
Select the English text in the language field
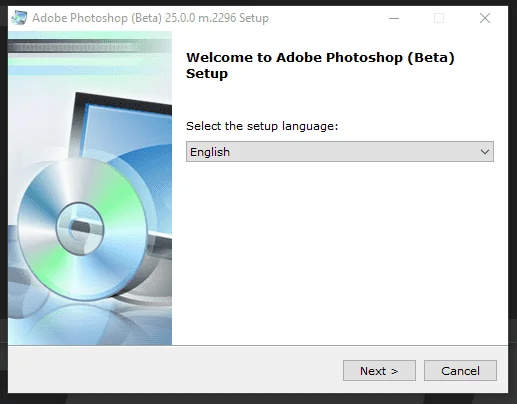pyautogui.click(x=210, y=152)
